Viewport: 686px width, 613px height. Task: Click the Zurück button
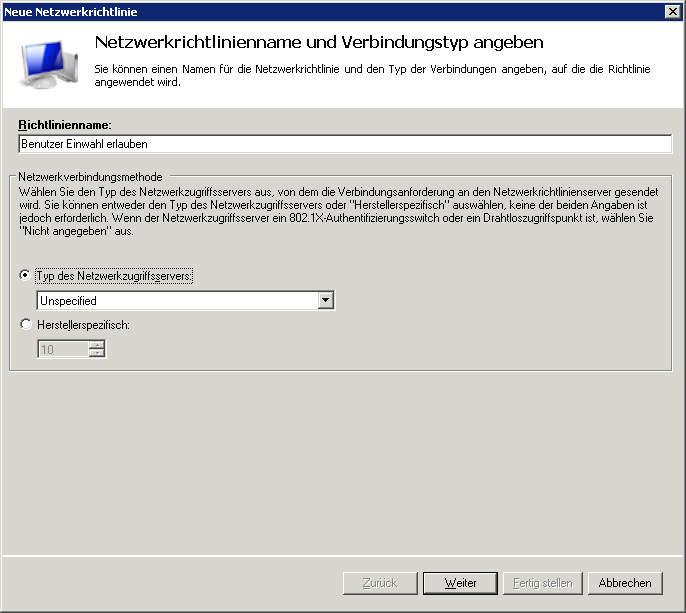click(x=379, y=583)
